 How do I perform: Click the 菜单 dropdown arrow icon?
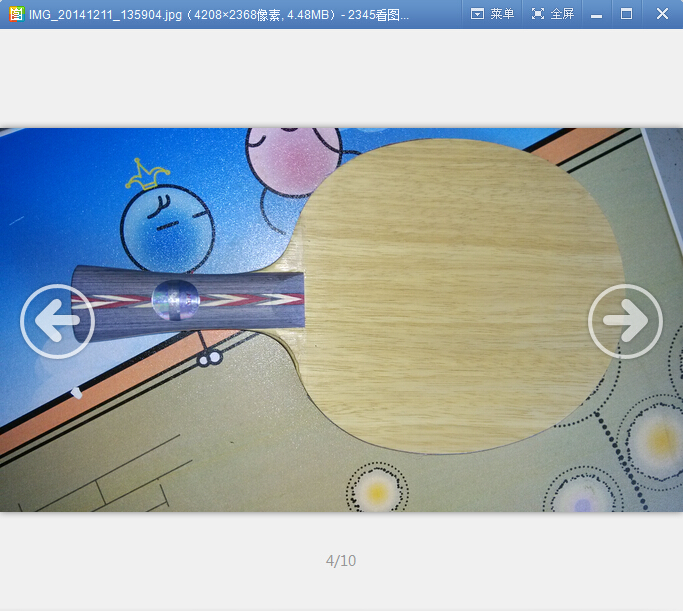click(477, 14)
